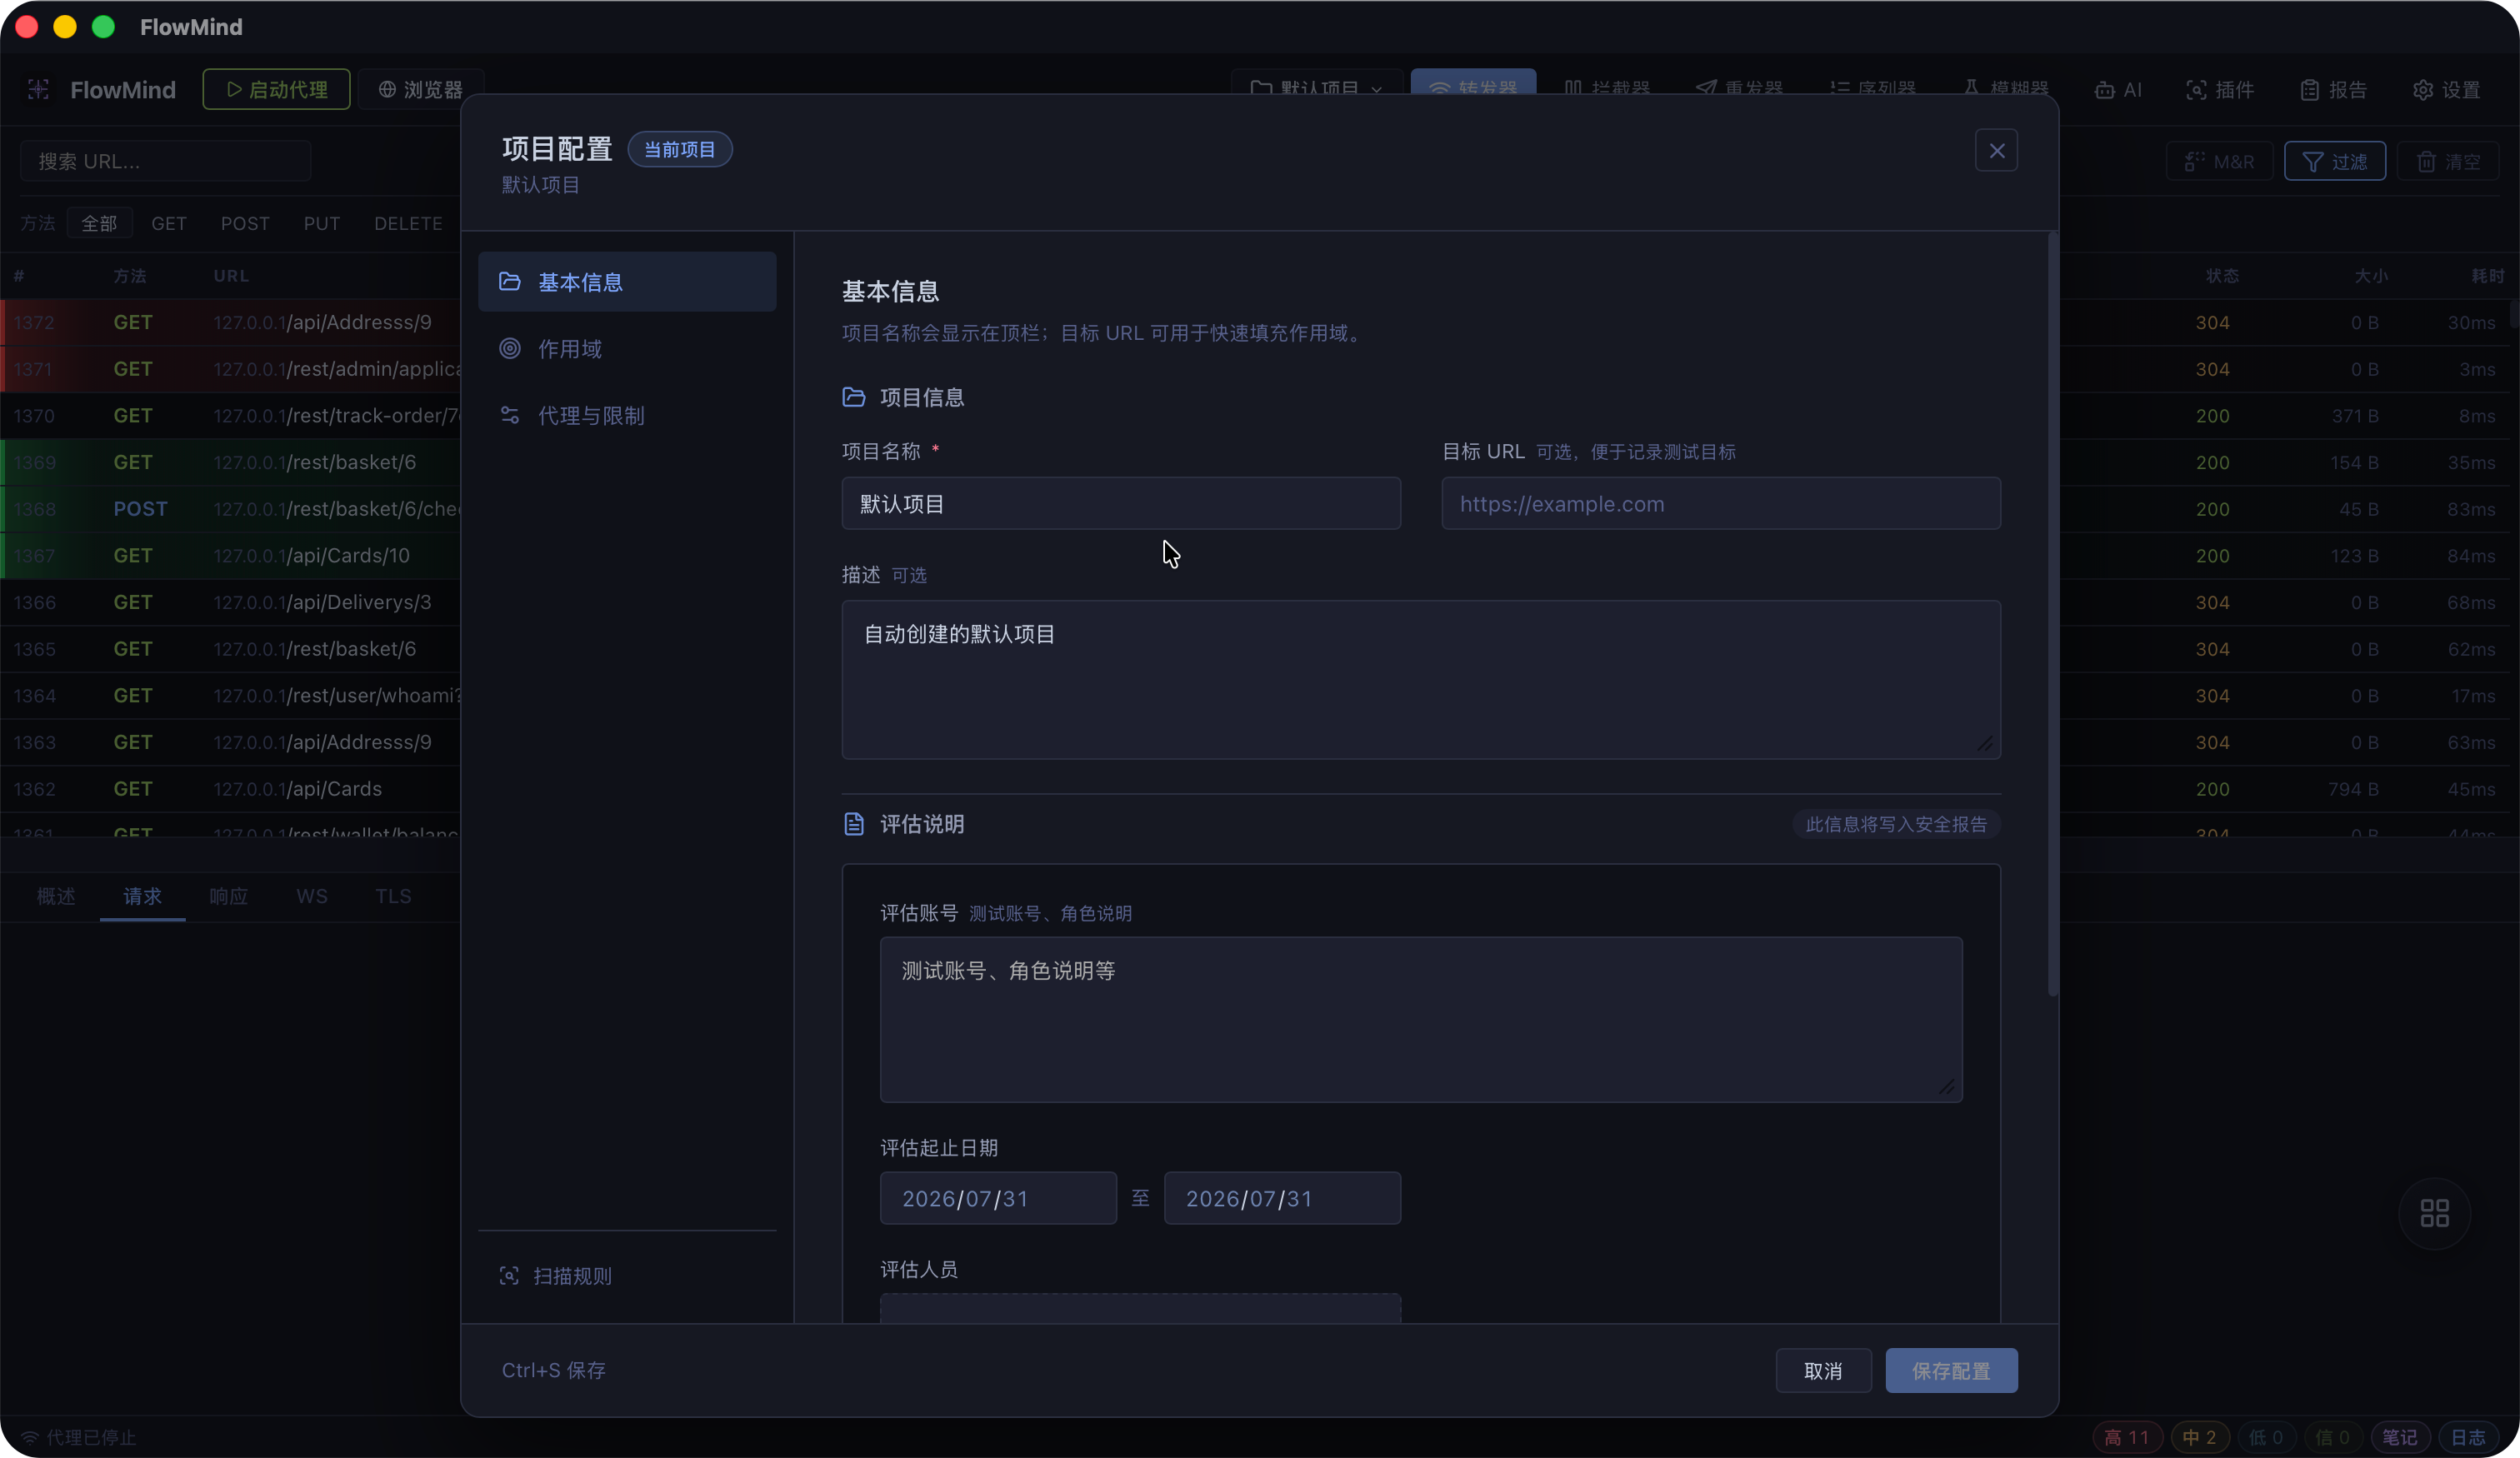2520x1458 pixels.
Task: Open the 评估起止日期 start date picker
Action: tap(998, 1198)
